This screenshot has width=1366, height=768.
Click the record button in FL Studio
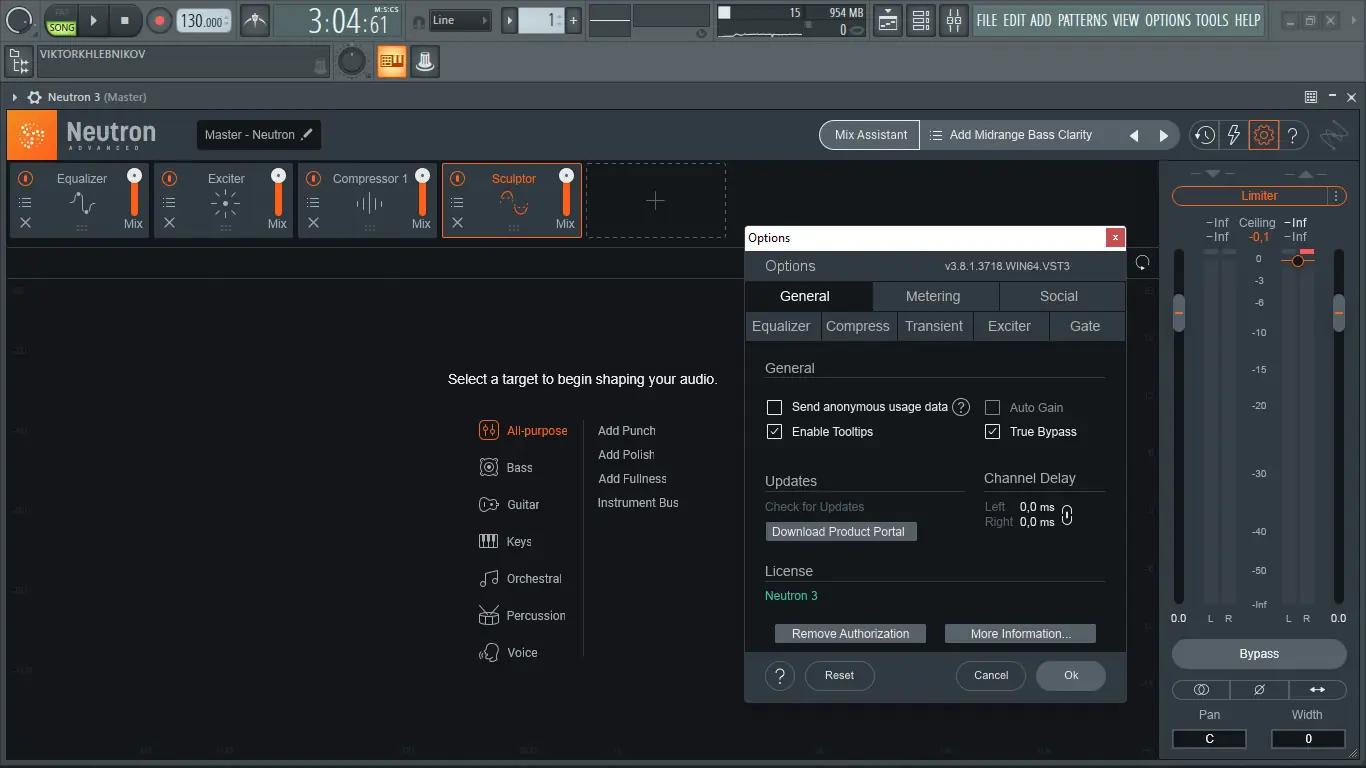tap(161, 19)
